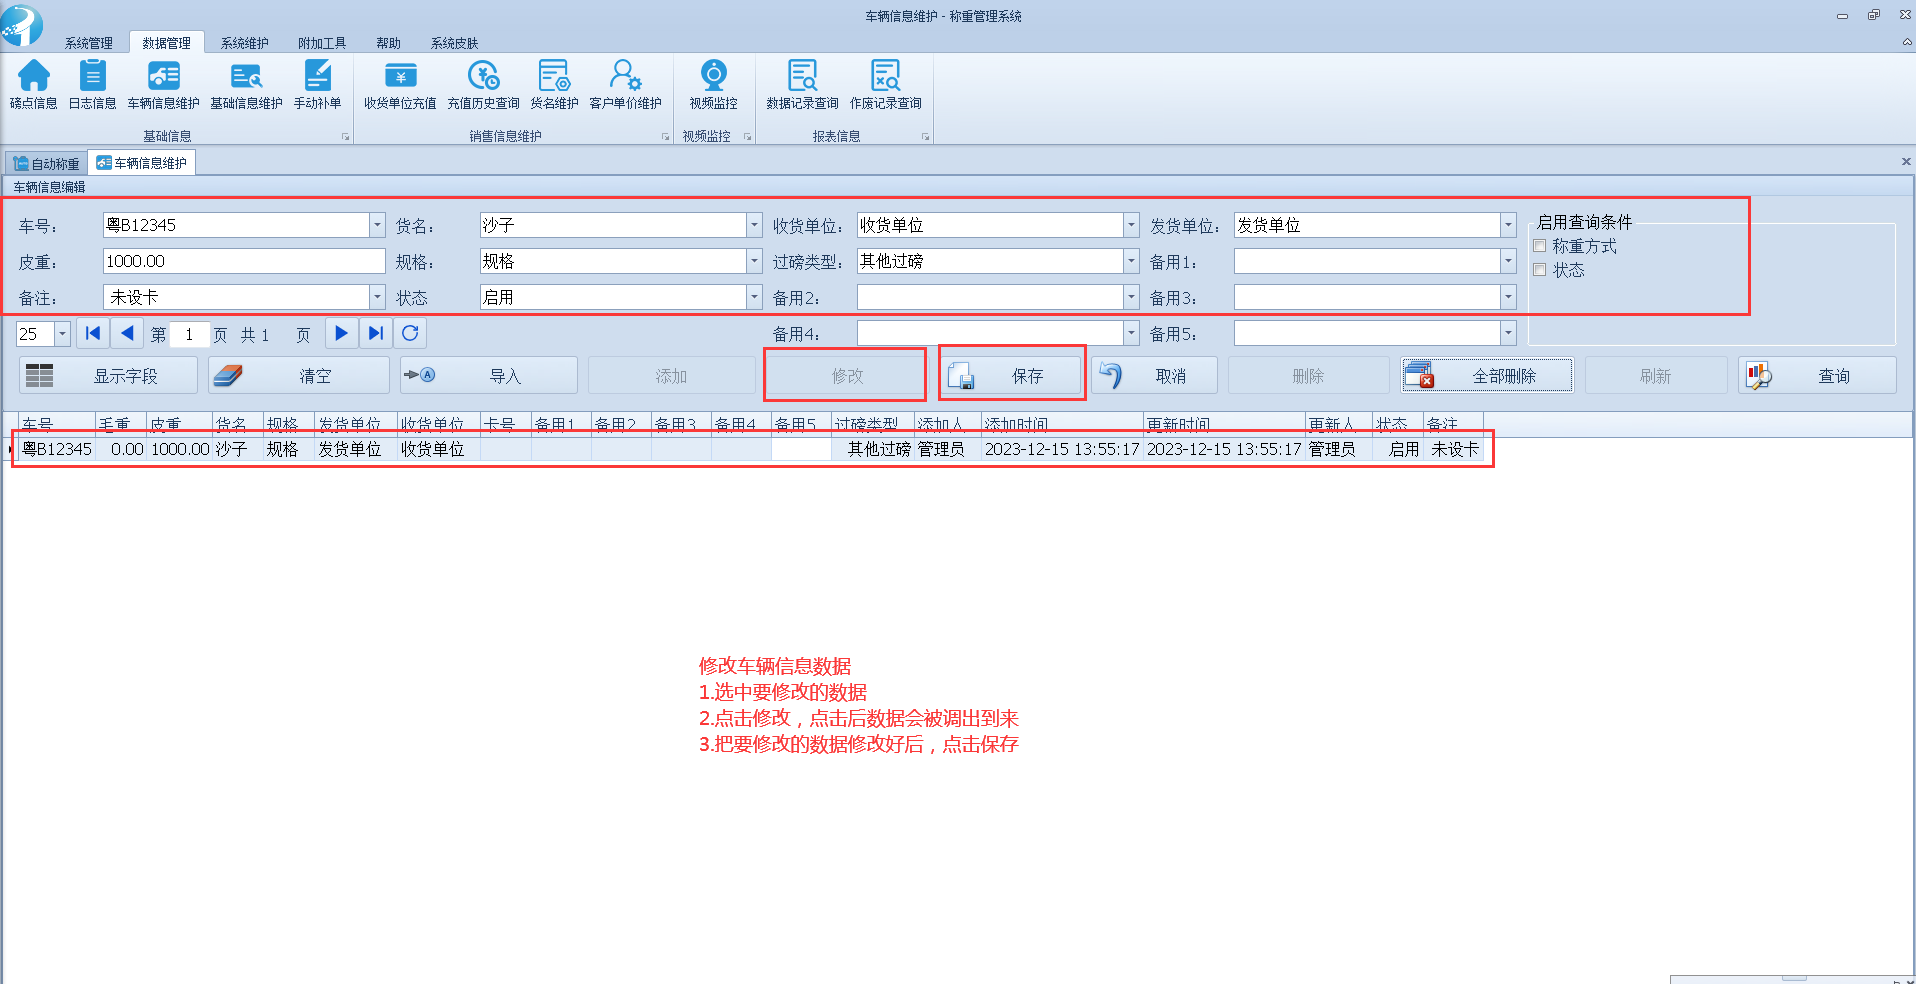Open the page size 25 dropdown
This screenshot has width=1916, height=984.
(62, 334)
